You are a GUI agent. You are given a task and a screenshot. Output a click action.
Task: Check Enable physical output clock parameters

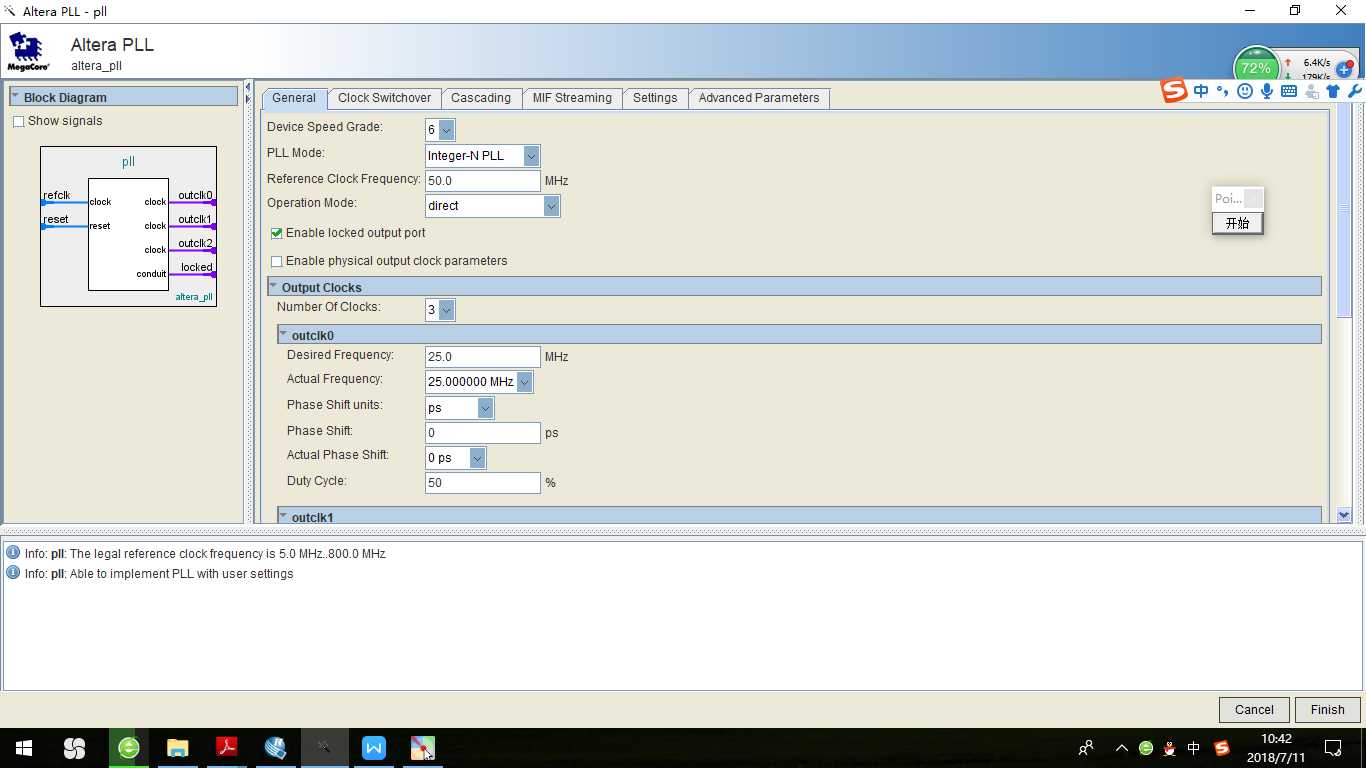277,262
